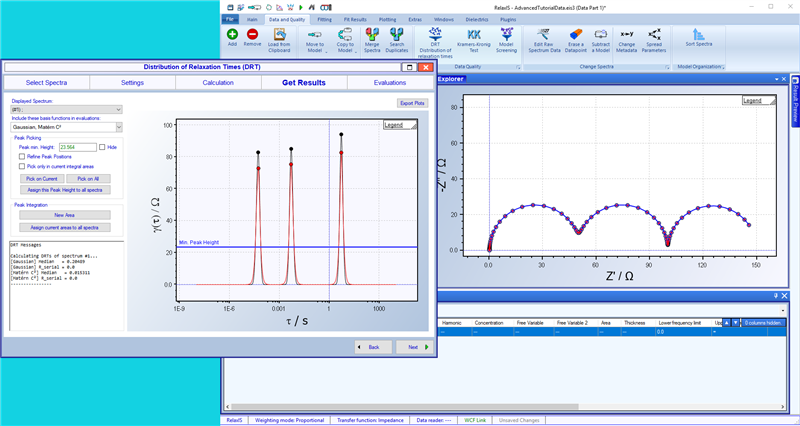Toggle the Hide checkbox for peak height
The width and height of the screenshot is (800, 426).
click(103, 147)
